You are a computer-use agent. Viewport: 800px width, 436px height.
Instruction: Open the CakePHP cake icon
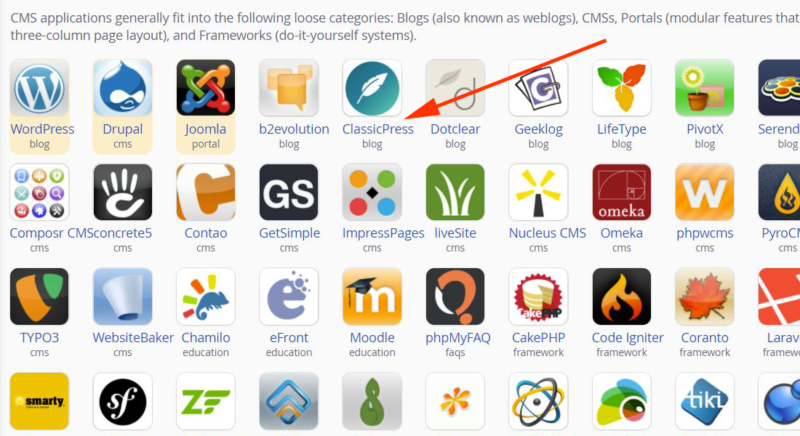pos(538,297)
